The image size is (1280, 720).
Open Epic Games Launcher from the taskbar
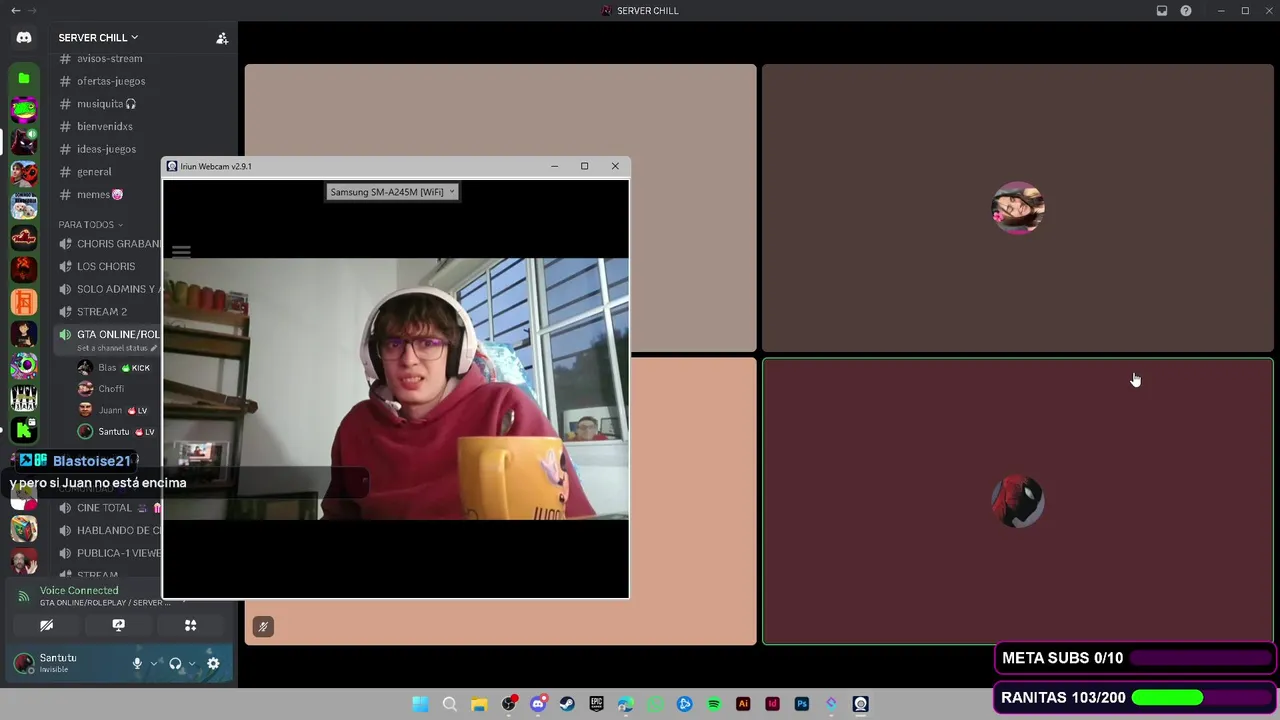pos(596,704)
